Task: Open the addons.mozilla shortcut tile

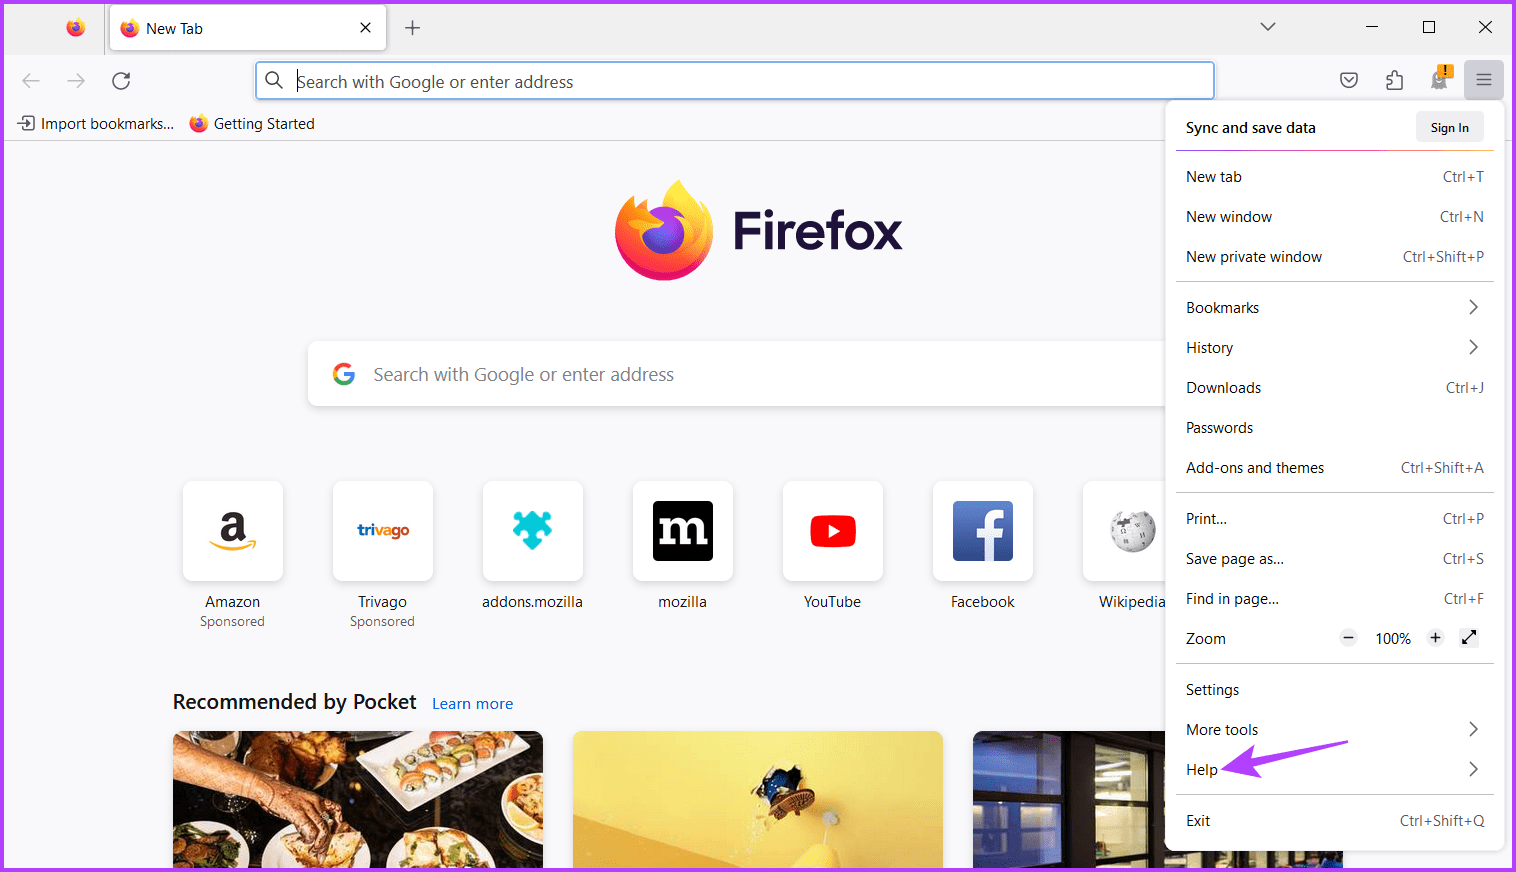Action: pyautogui.click(x=533, y=531)
